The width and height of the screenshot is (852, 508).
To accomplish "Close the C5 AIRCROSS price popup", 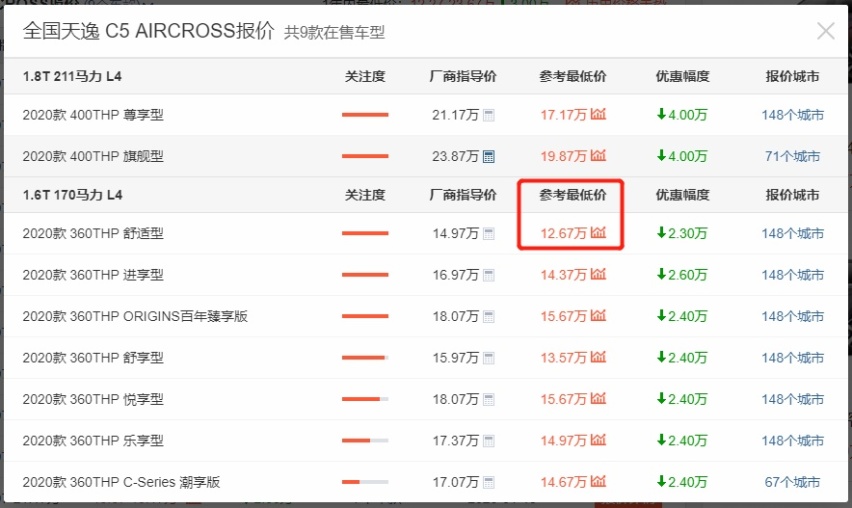I will pos(825,31).
